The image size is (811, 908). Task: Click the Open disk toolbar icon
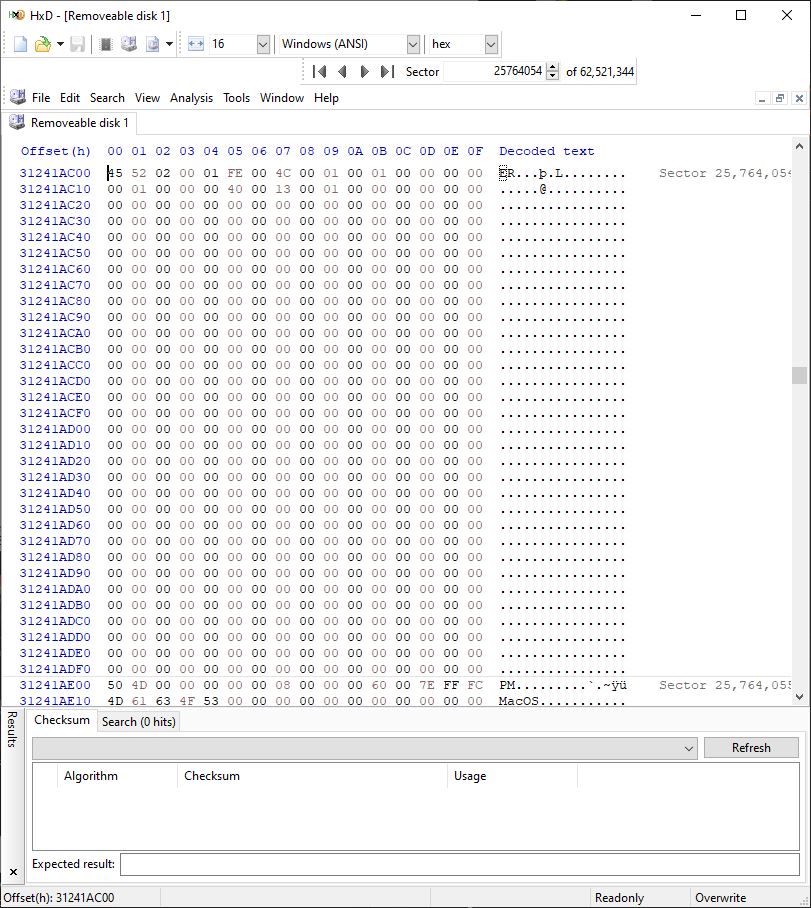pyautogui.click(x=129, y=44)
